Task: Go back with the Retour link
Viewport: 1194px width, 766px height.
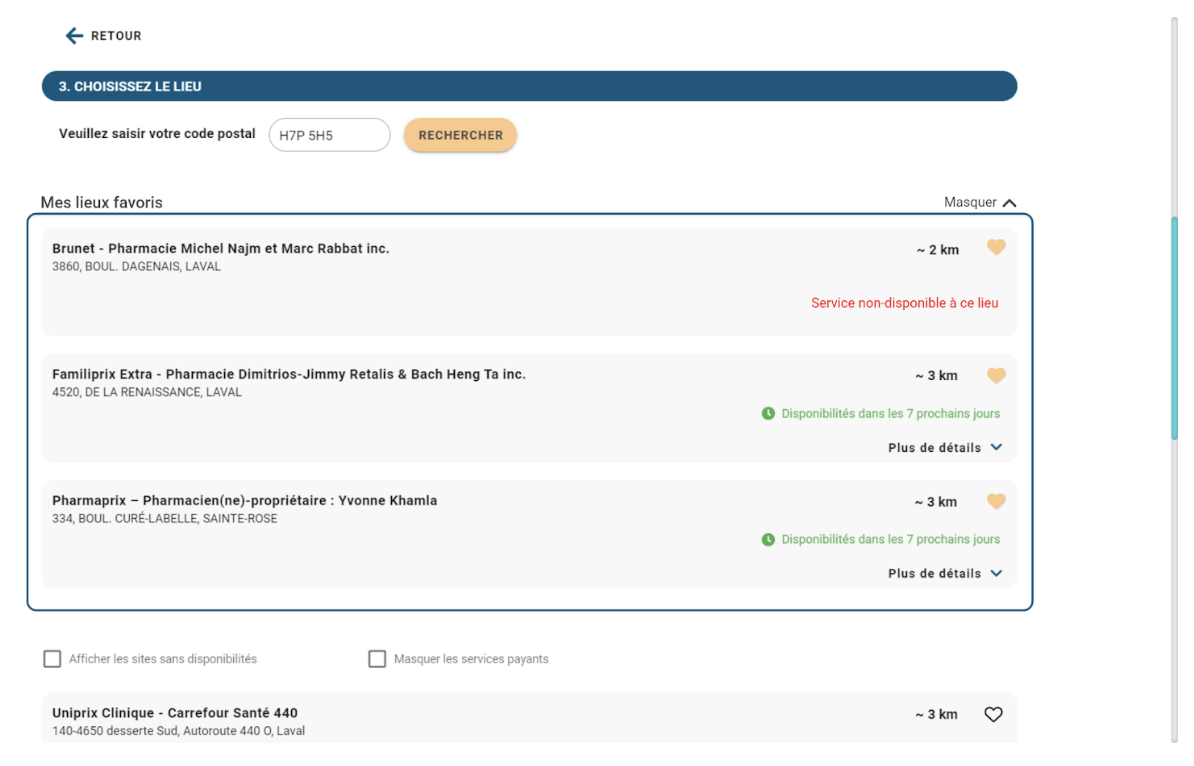Action: (x=104, y=36)
